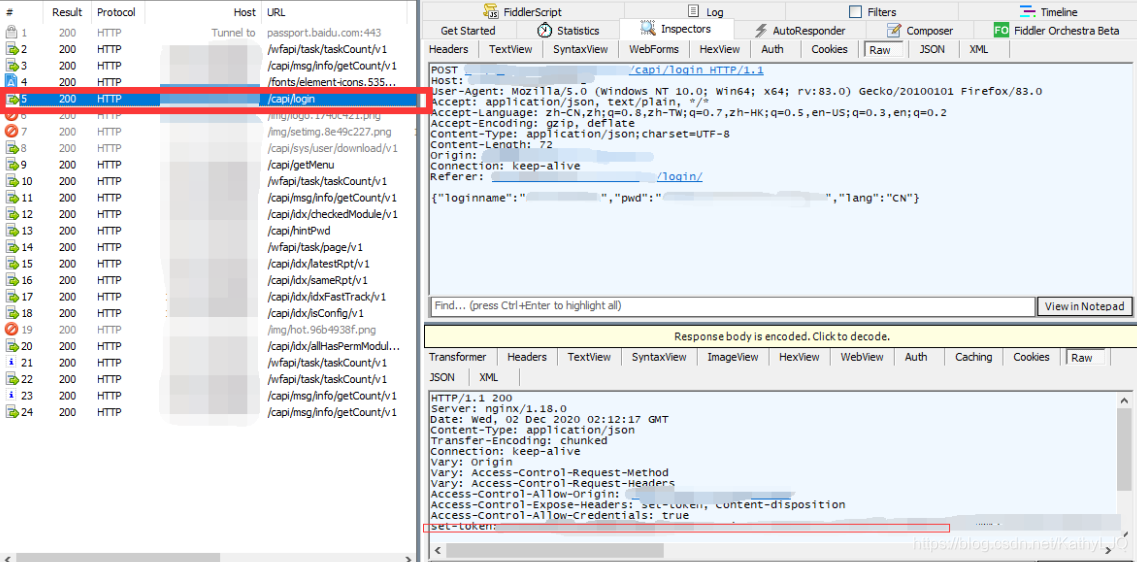Screen dimensions: 1137x562
Task: Click arrow icon of session 12
Action: coord(12,214)
